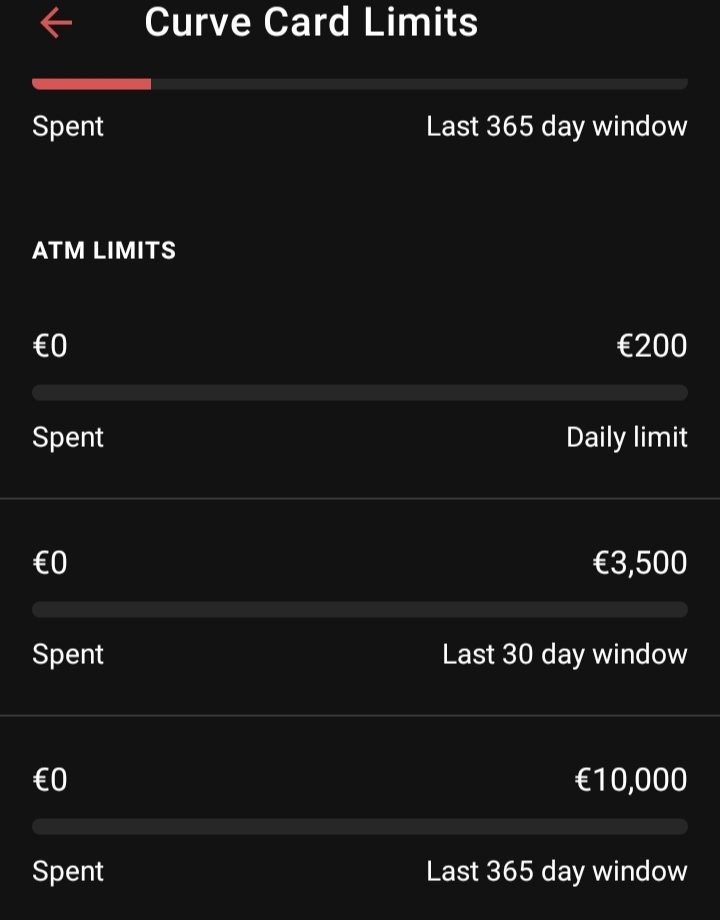This screenshot has height=920, width=720.
Task: Select the €10,000 limit amount
Action: (x=631, y=780)
